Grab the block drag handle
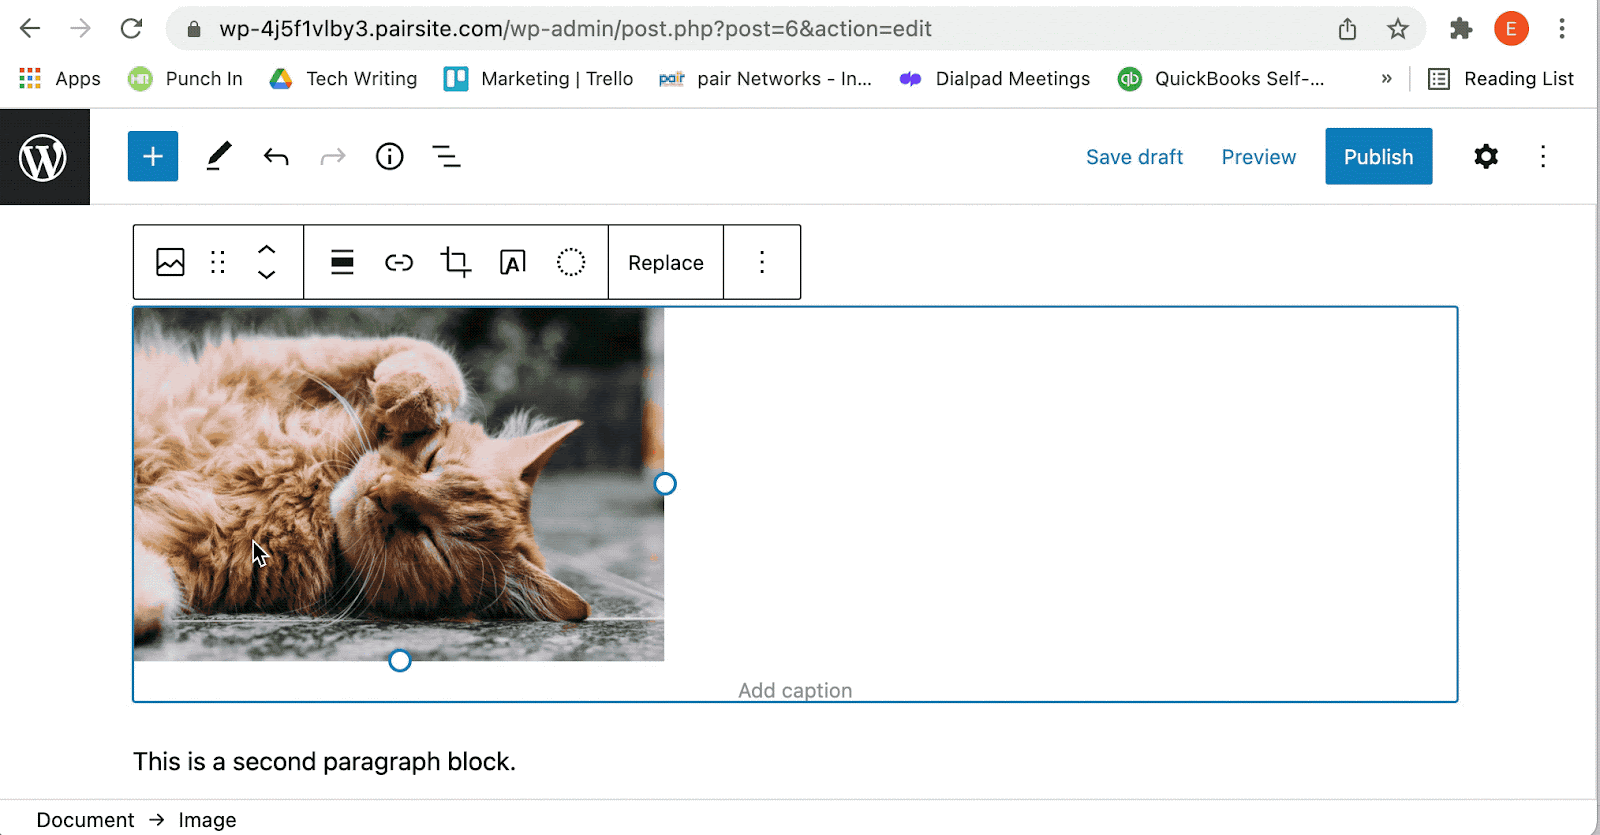 [218, 262]
